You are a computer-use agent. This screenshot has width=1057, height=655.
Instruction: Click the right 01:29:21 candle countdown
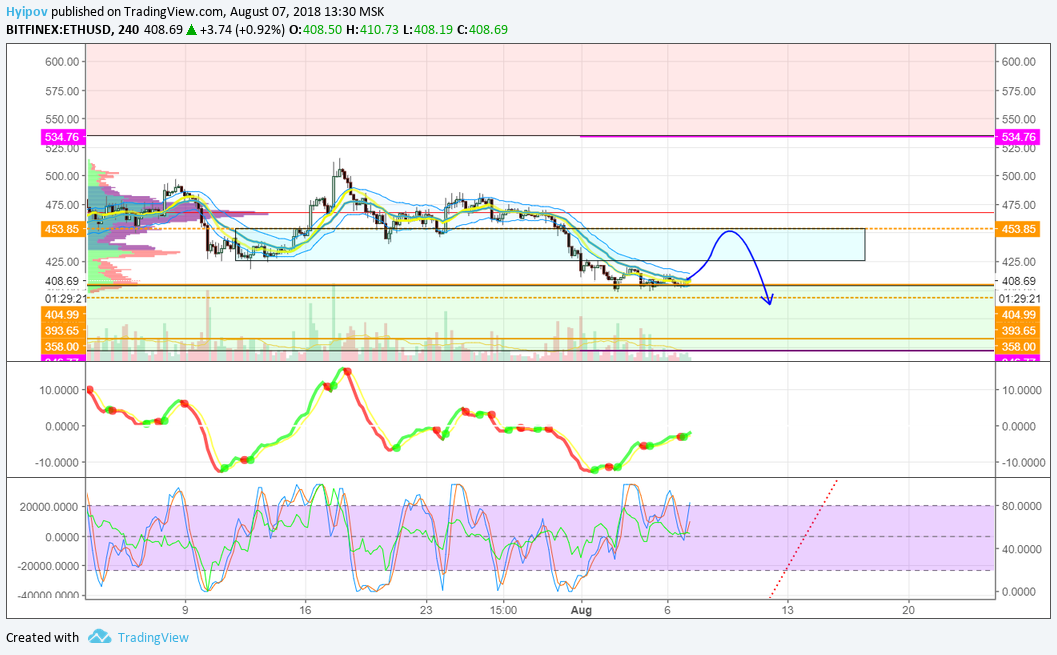click(x=1019, y=299)
